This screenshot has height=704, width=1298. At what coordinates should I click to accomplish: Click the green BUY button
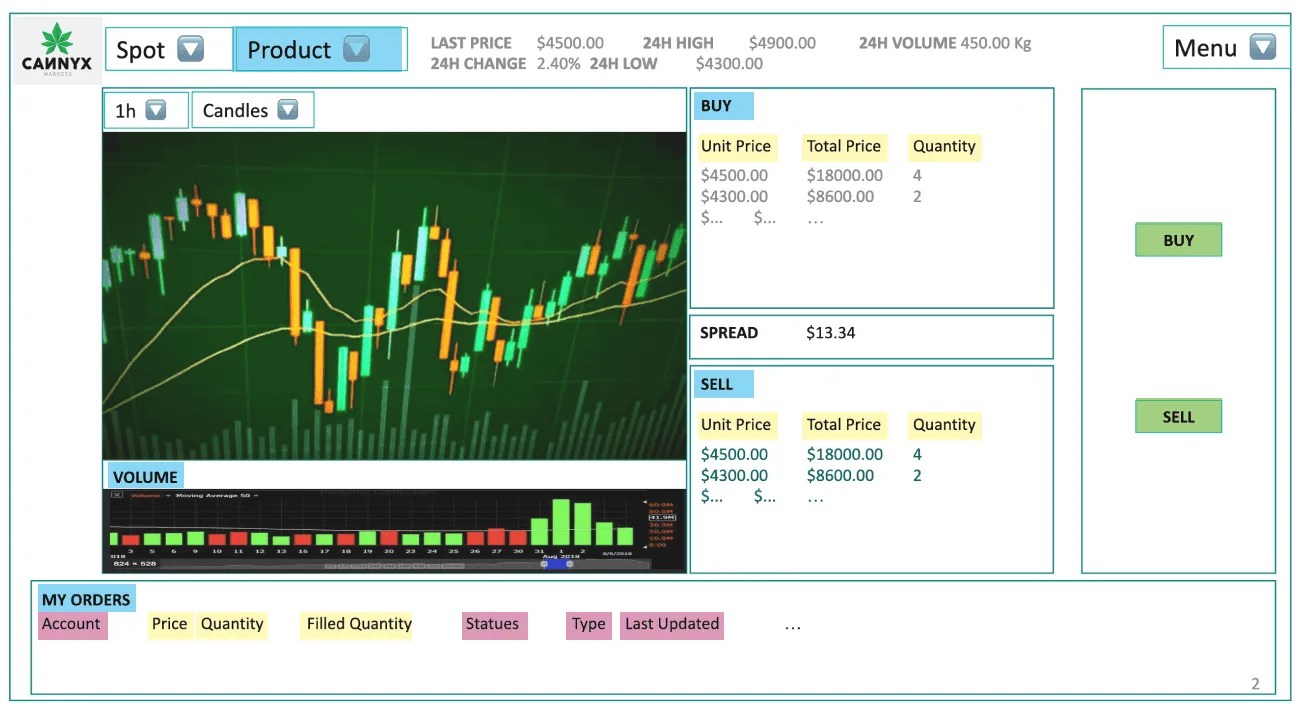[x=1178, y=240]
